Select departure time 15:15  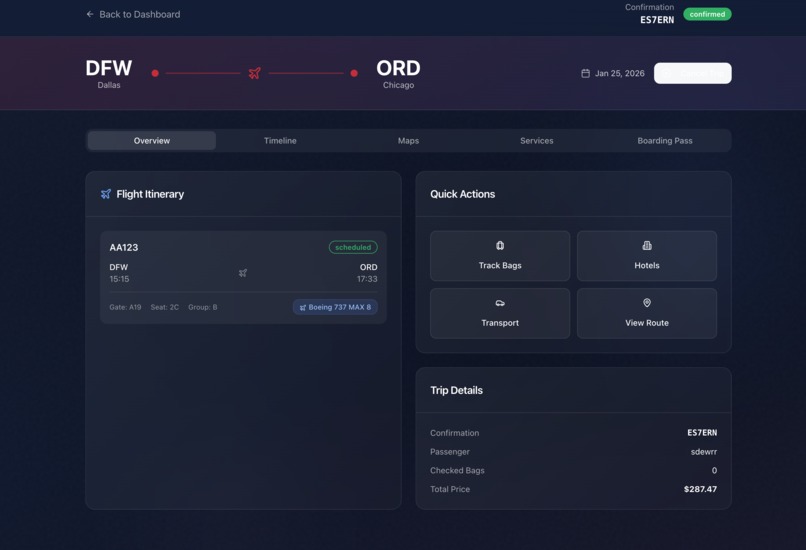click(119, 279)
